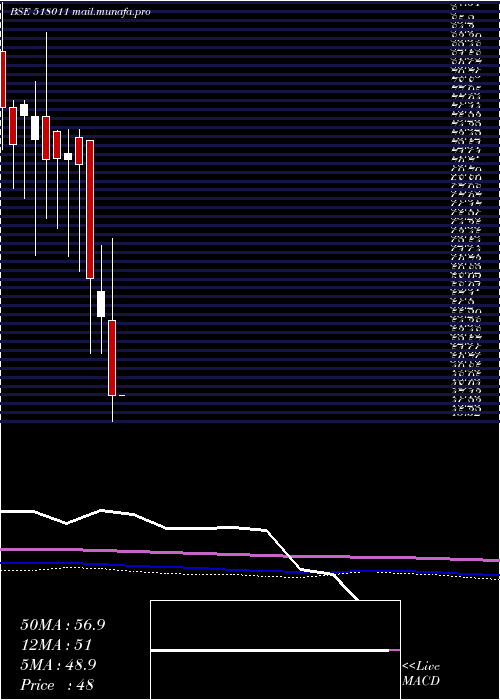Viewport: 500px width, 700px height.
Task: Click the longest red candlestick body
Action: click(x=90, y=209)
